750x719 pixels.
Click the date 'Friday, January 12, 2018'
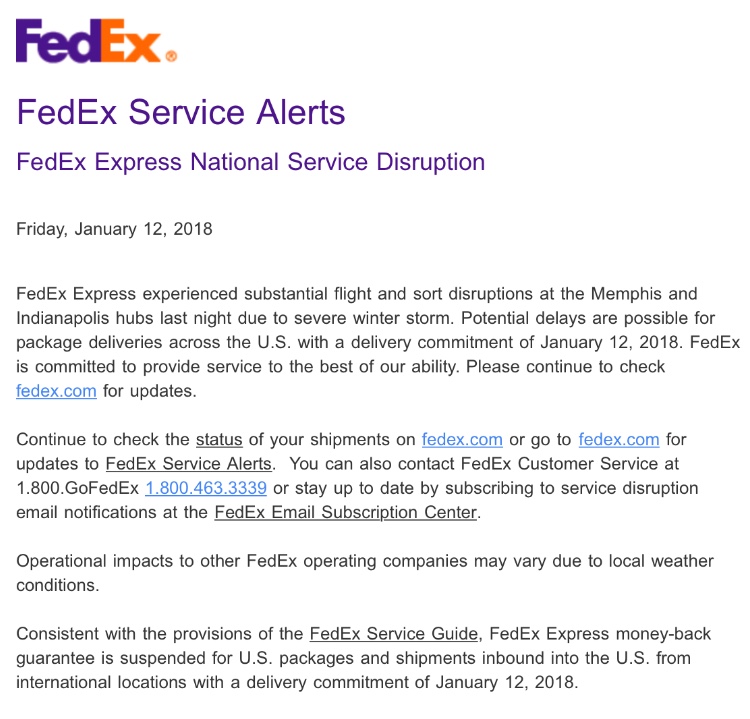(x=114, y=229)
